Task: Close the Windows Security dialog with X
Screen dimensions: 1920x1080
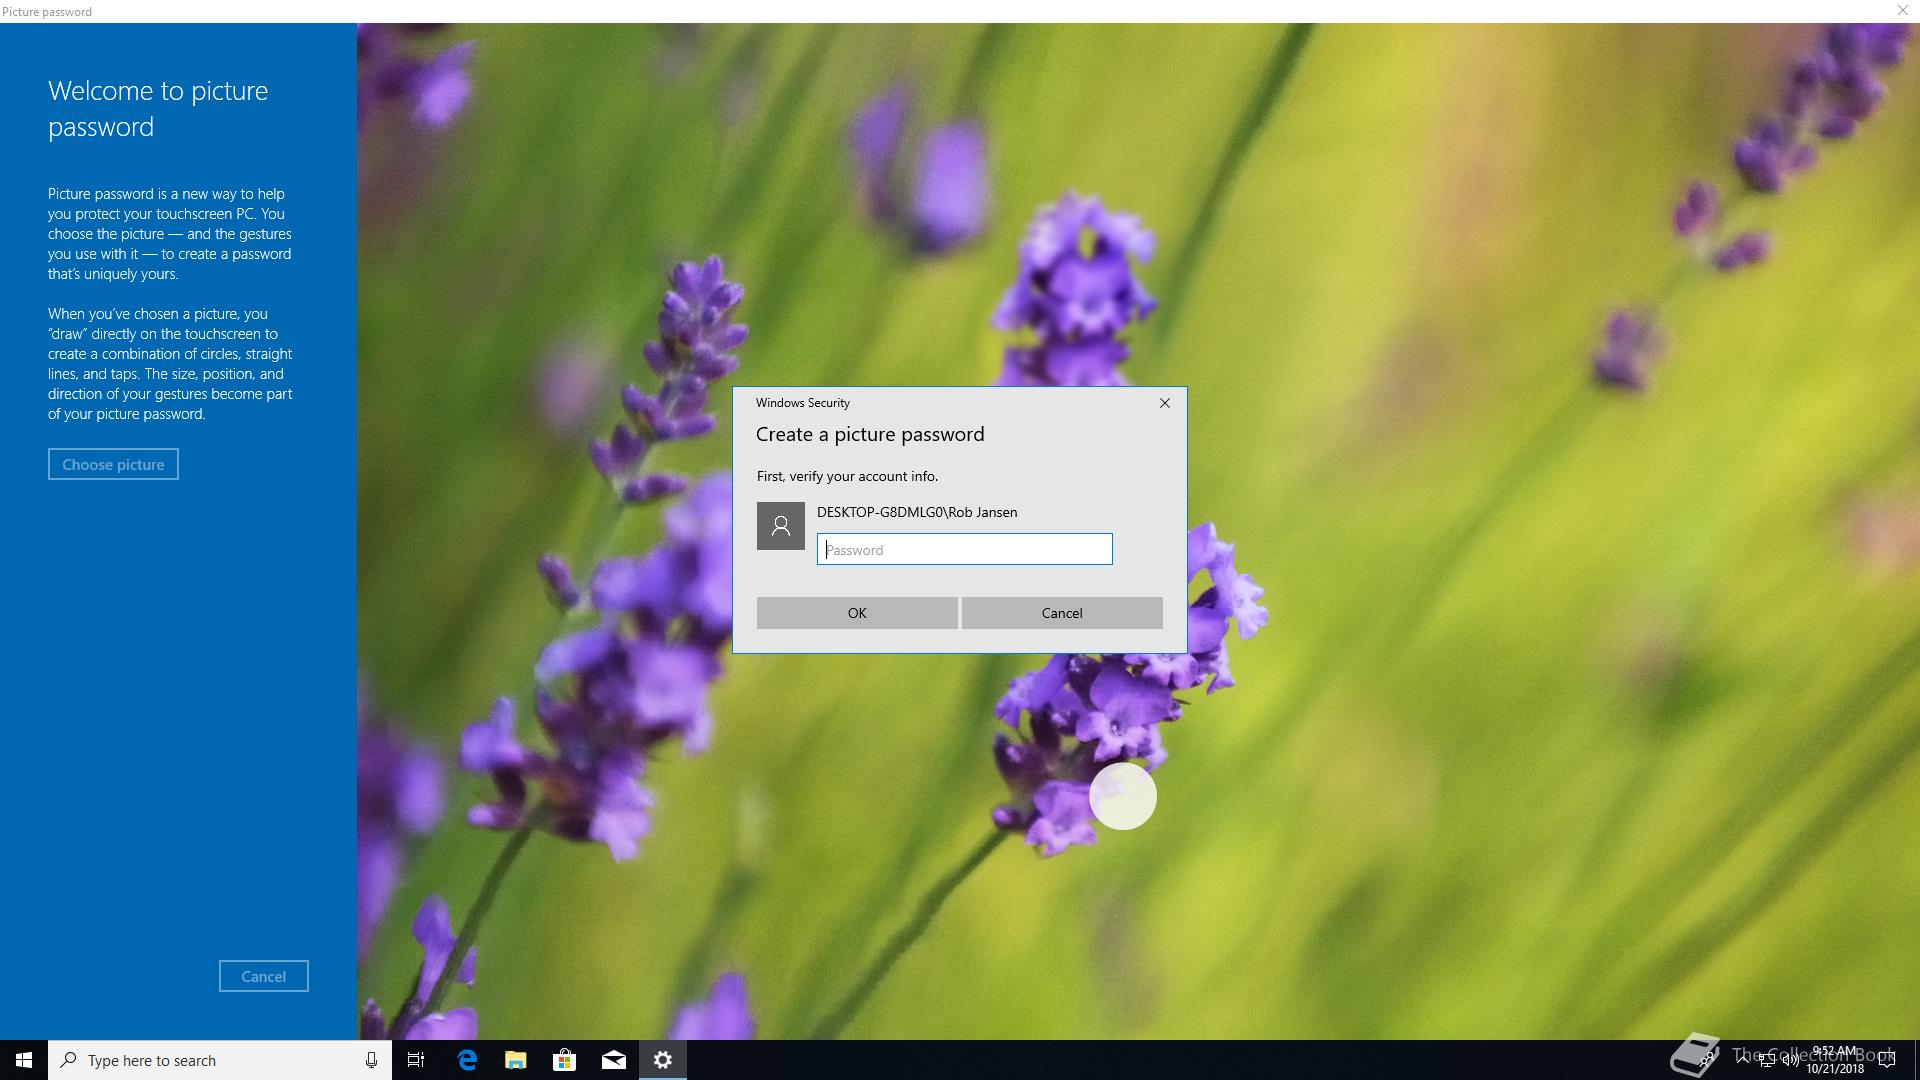Action: click(x=1164, y=403)
